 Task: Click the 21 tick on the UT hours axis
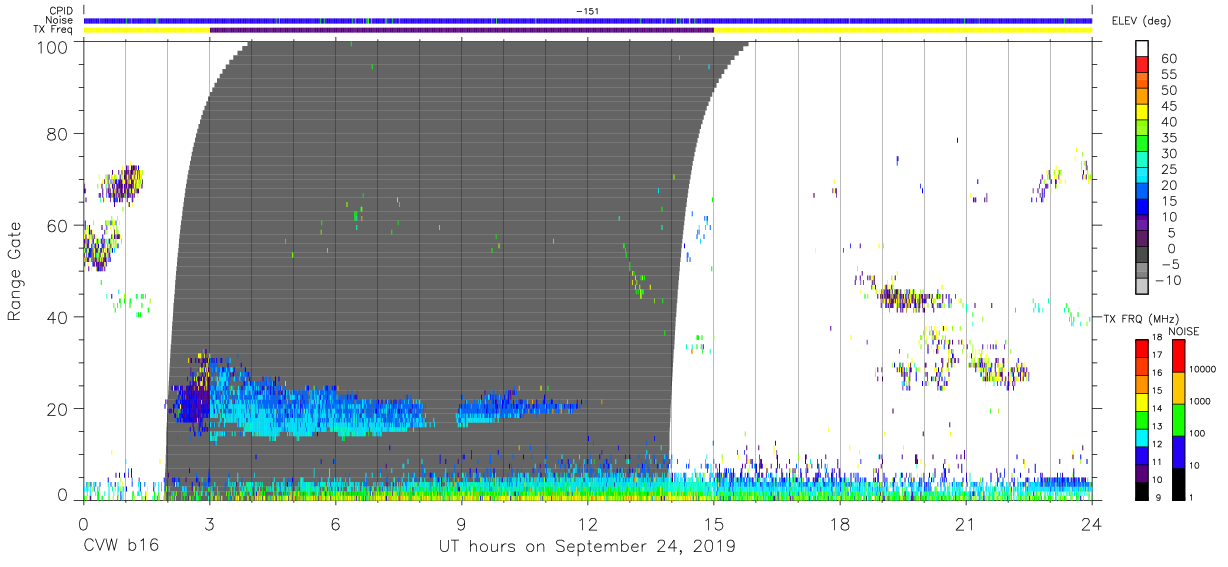(966, 523)
